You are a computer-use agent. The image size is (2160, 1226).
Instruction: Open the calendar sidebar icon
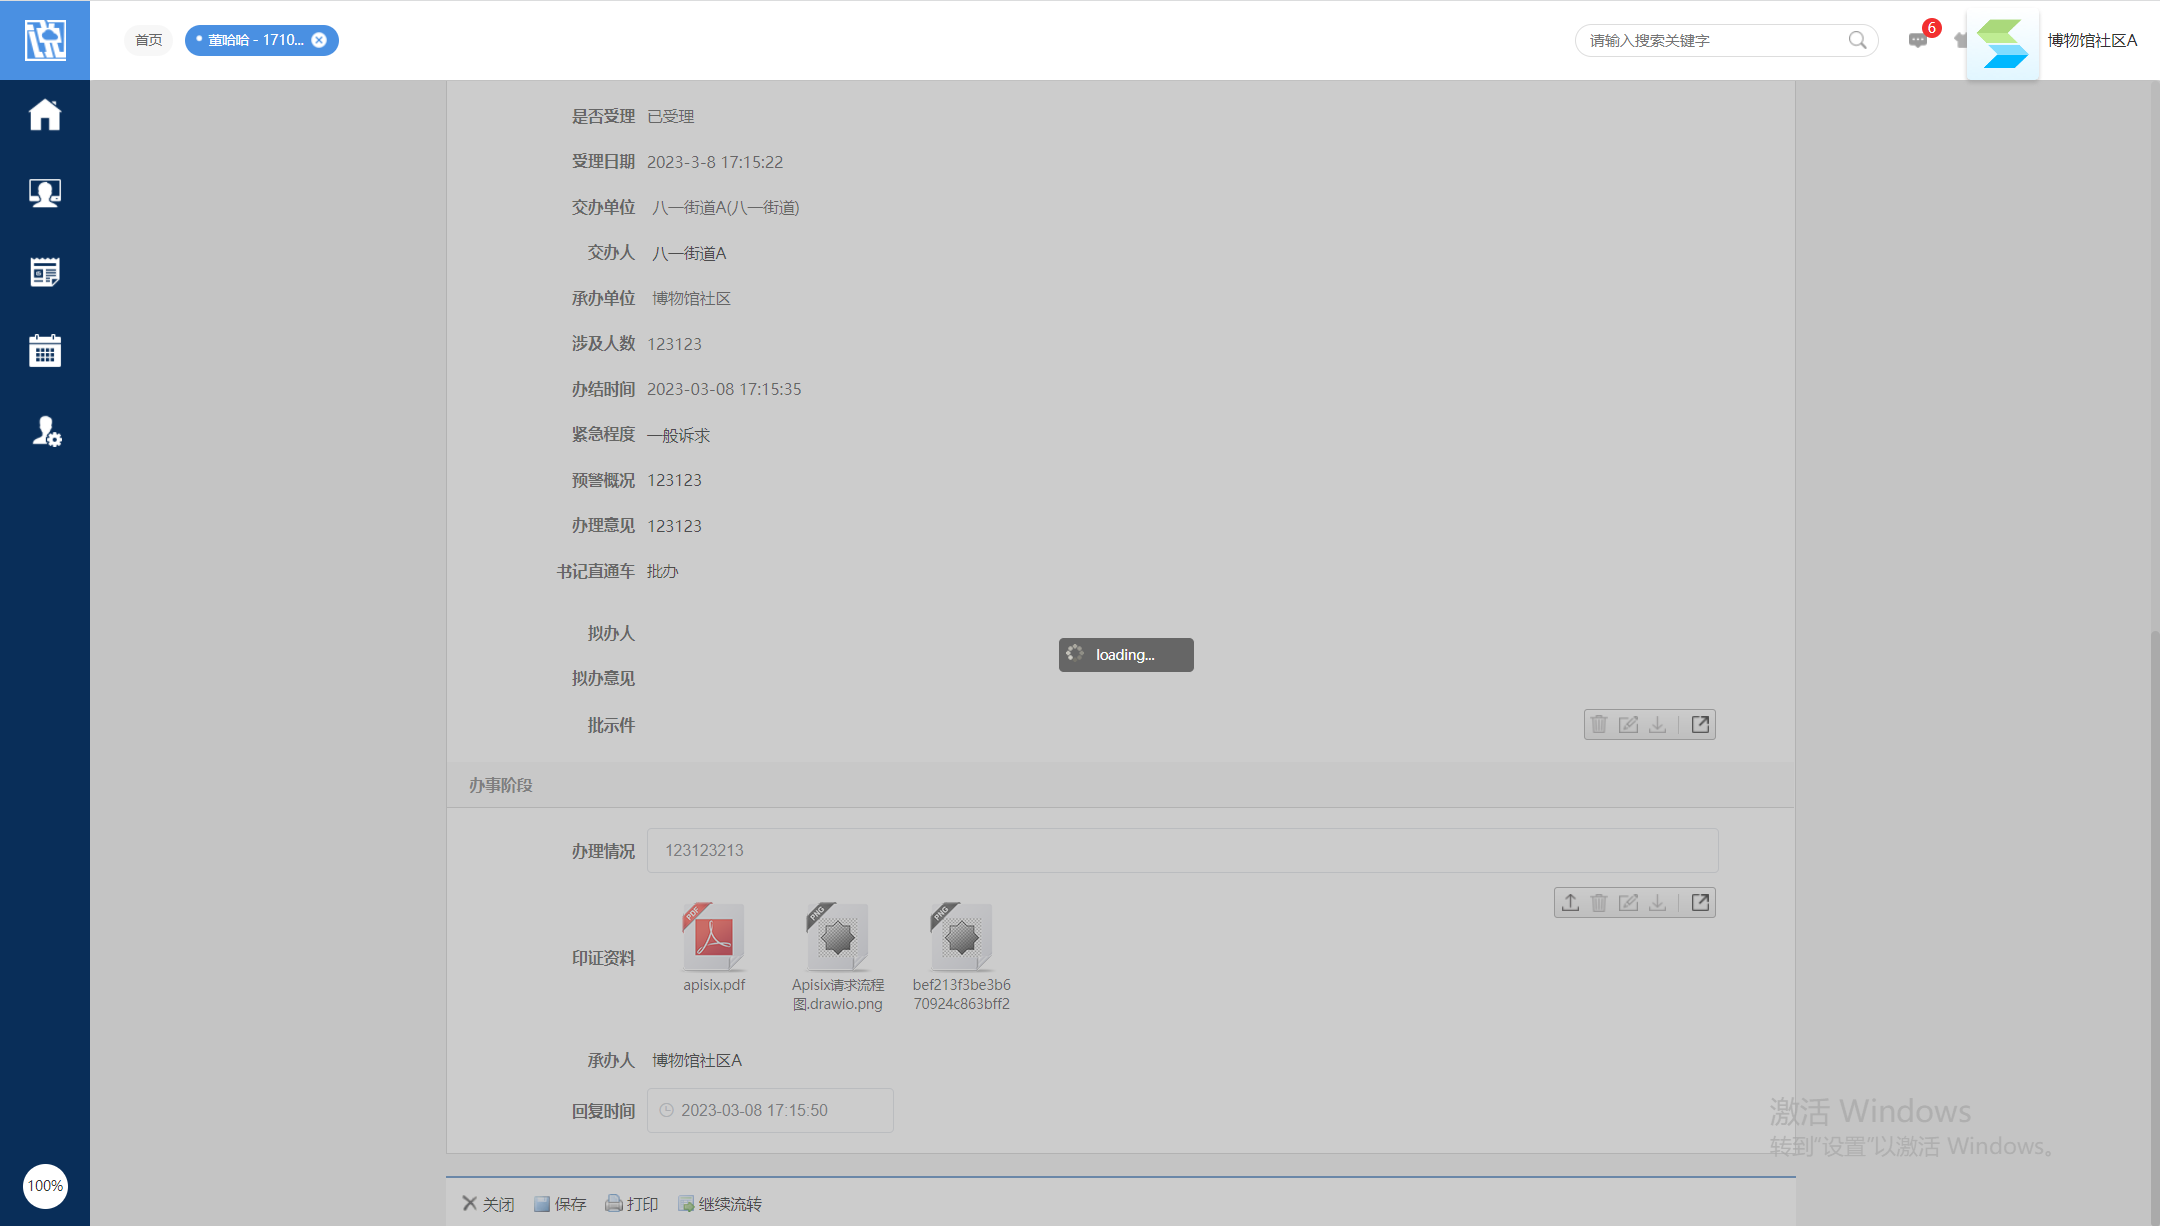click(45, 351)
